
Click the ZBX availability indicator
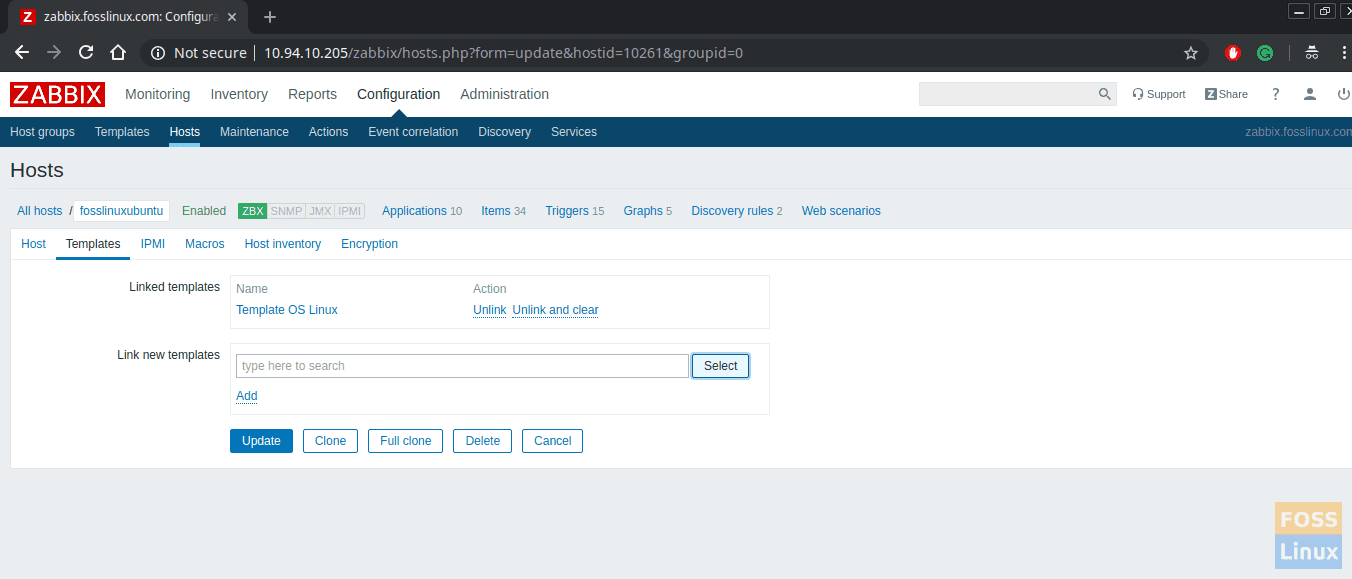(x=252, y=211)
